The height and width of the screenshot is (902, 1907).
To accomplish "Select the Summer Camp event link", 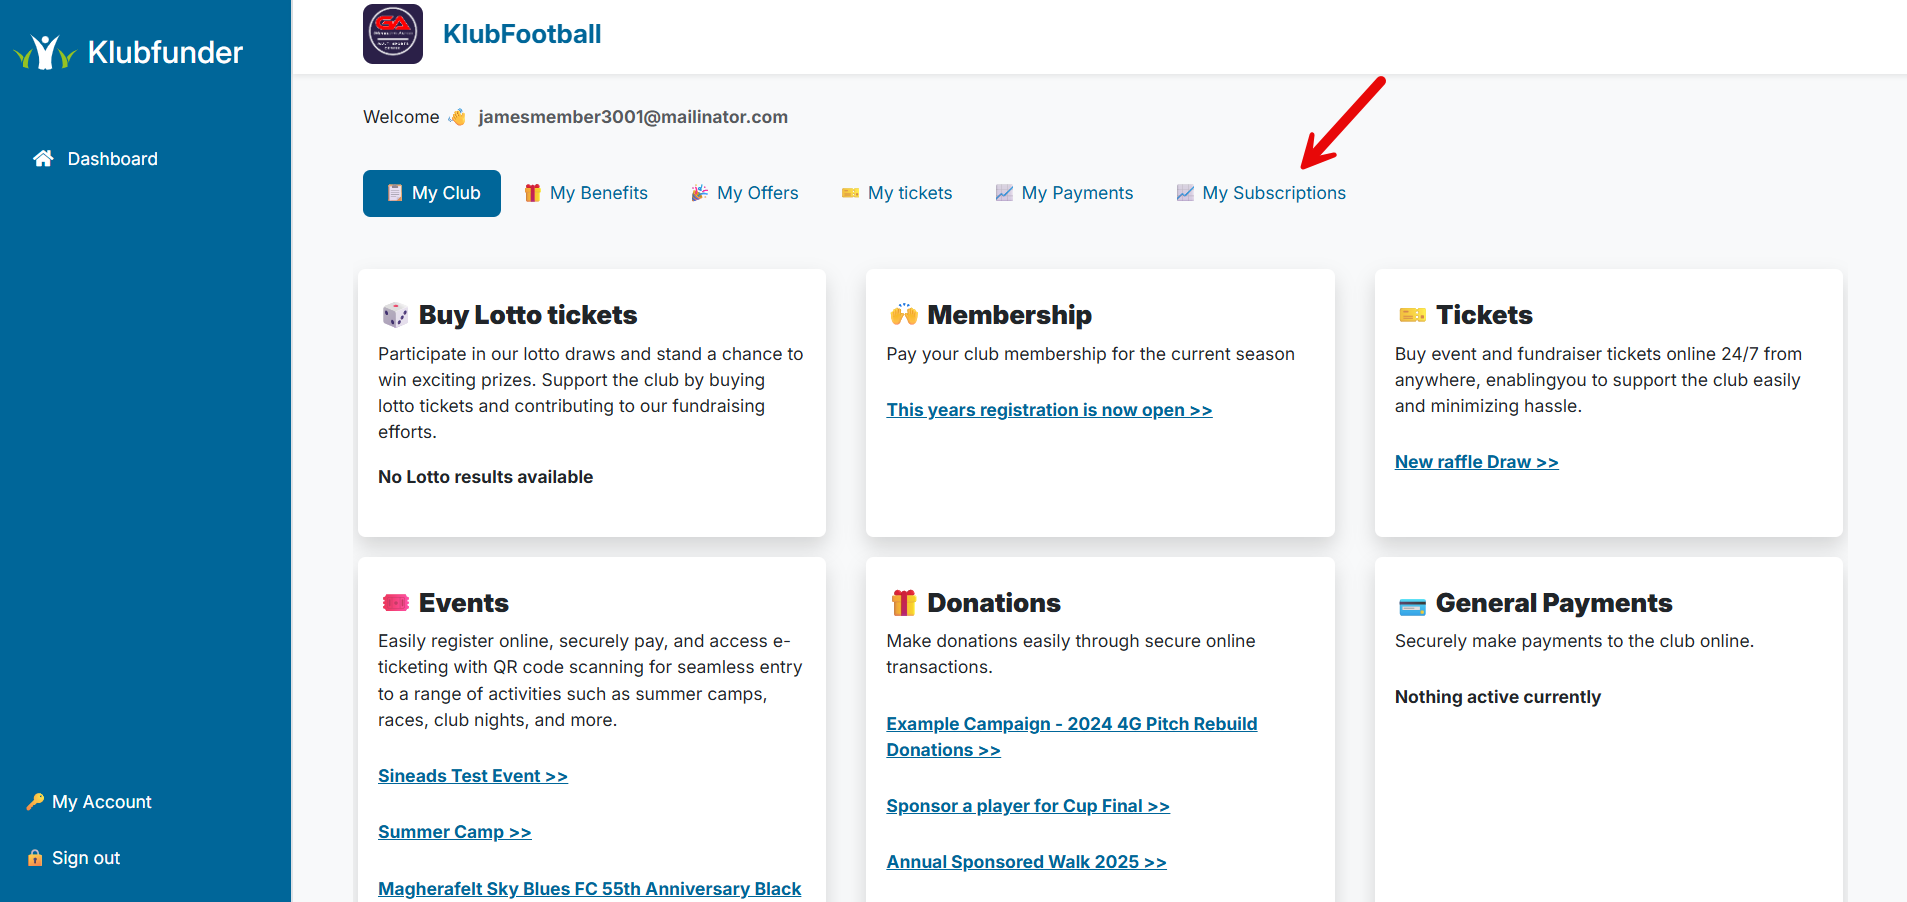I will 454,832.
